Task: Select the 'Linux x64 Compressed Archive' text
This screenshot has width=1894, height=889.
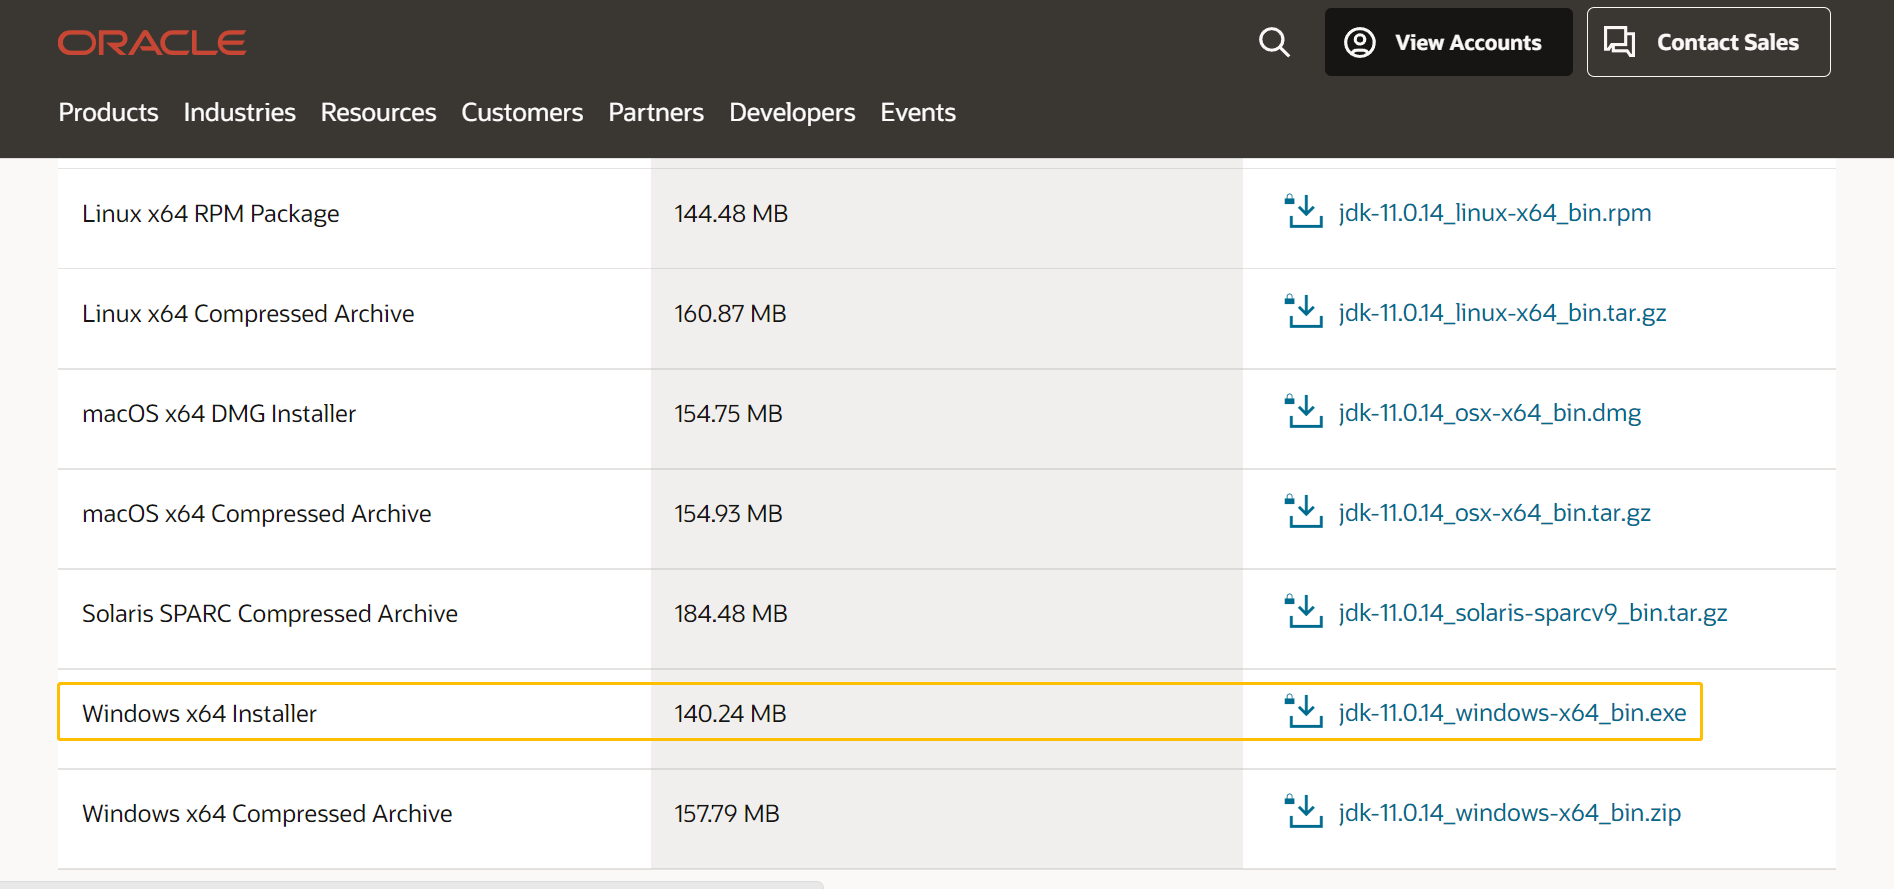Action: pos(248,314)
